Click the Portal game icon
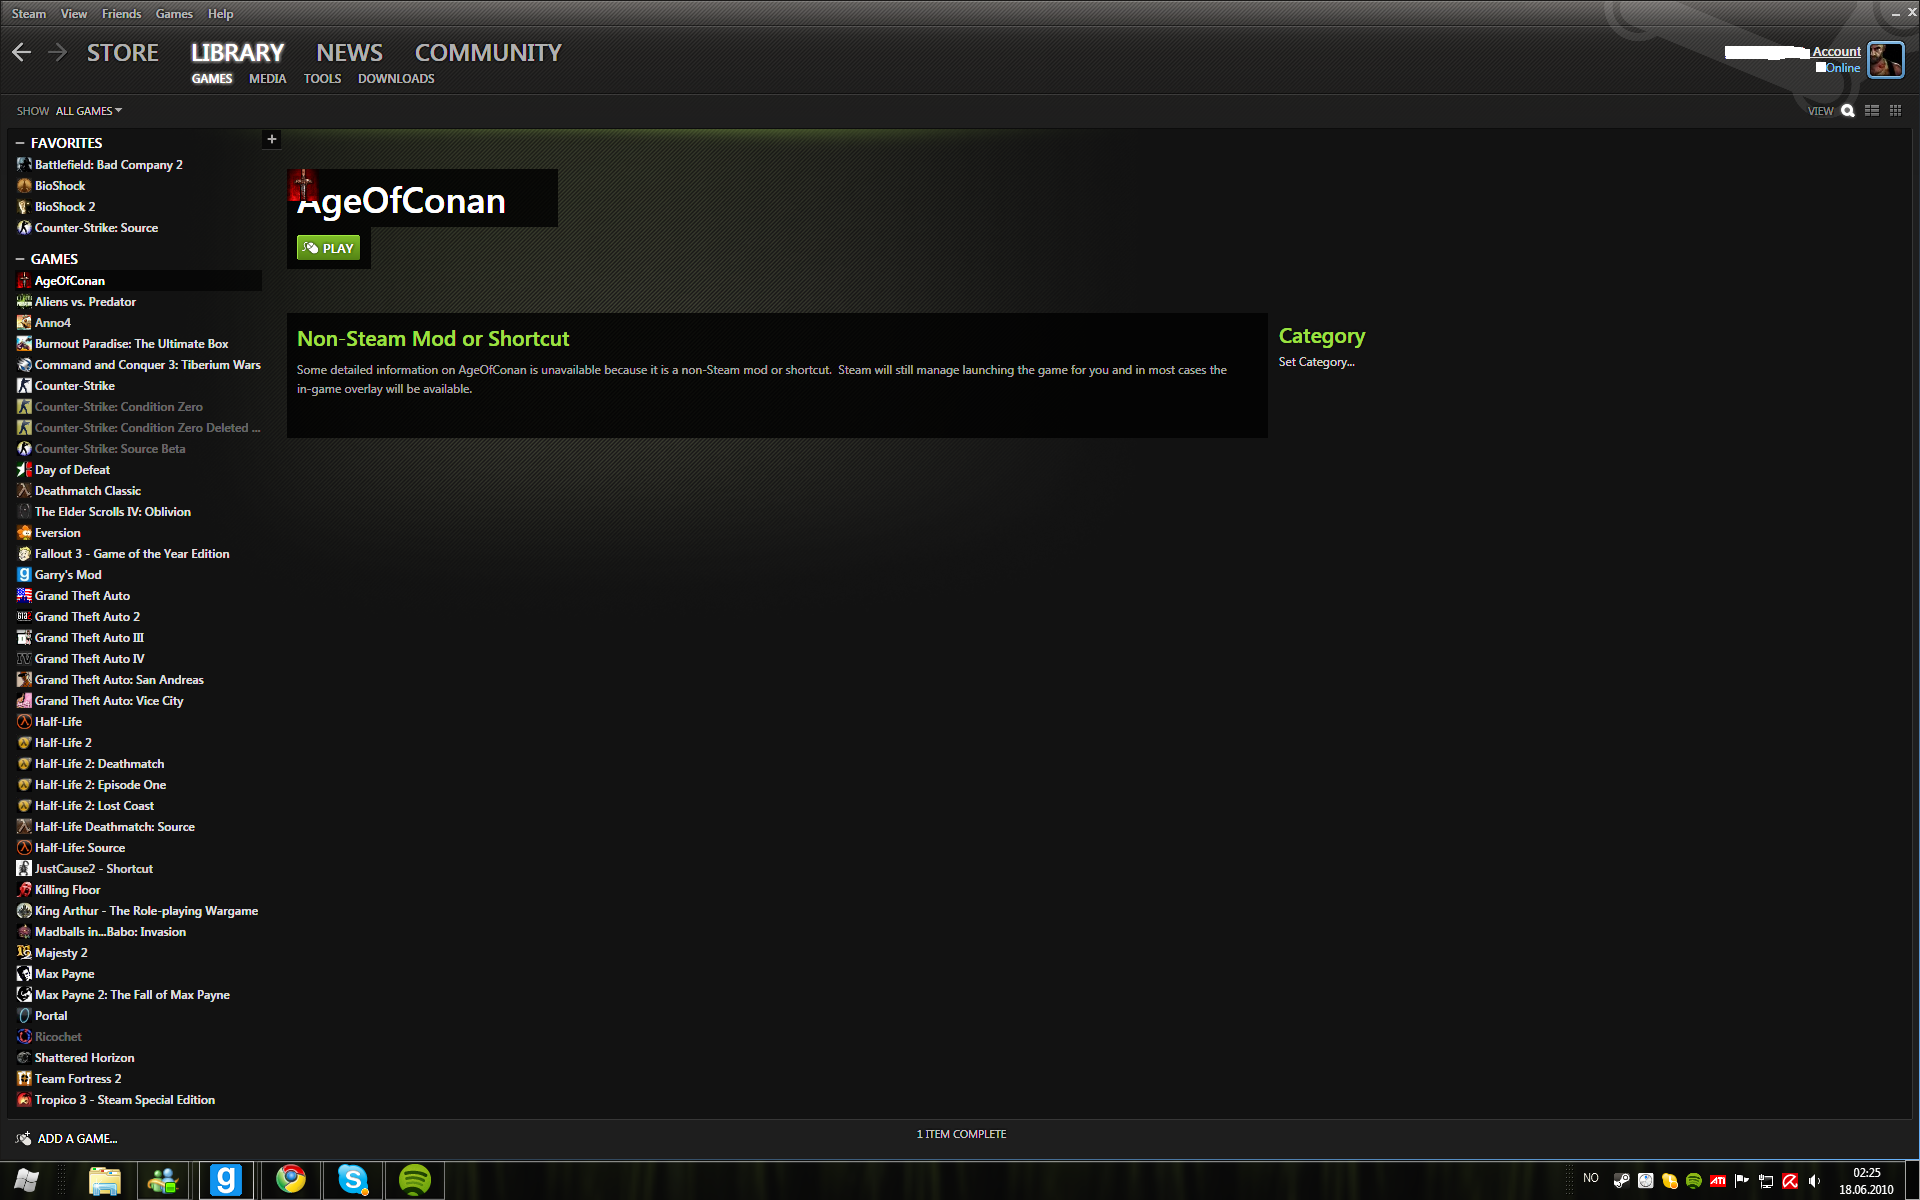The width and height of the screenshot is (1920, 1200). (x=24, y=1016)
